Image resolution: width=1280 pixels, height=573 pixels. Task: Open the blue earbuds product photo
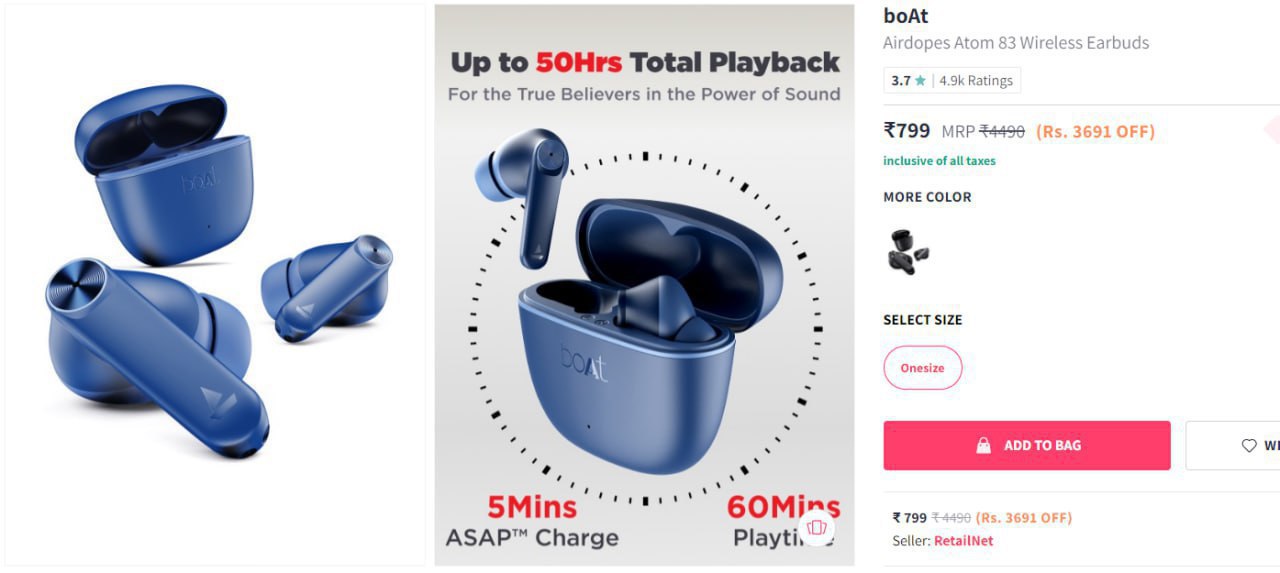point(215,285)
